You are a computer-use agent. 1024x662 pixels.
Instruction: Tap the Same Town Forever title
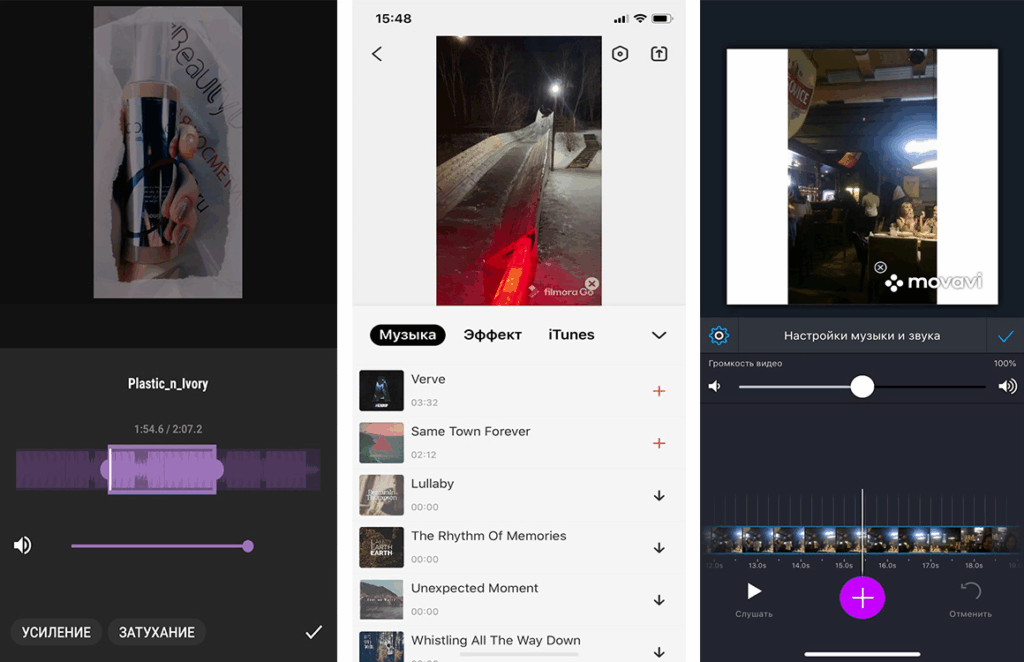coord(470,432)
